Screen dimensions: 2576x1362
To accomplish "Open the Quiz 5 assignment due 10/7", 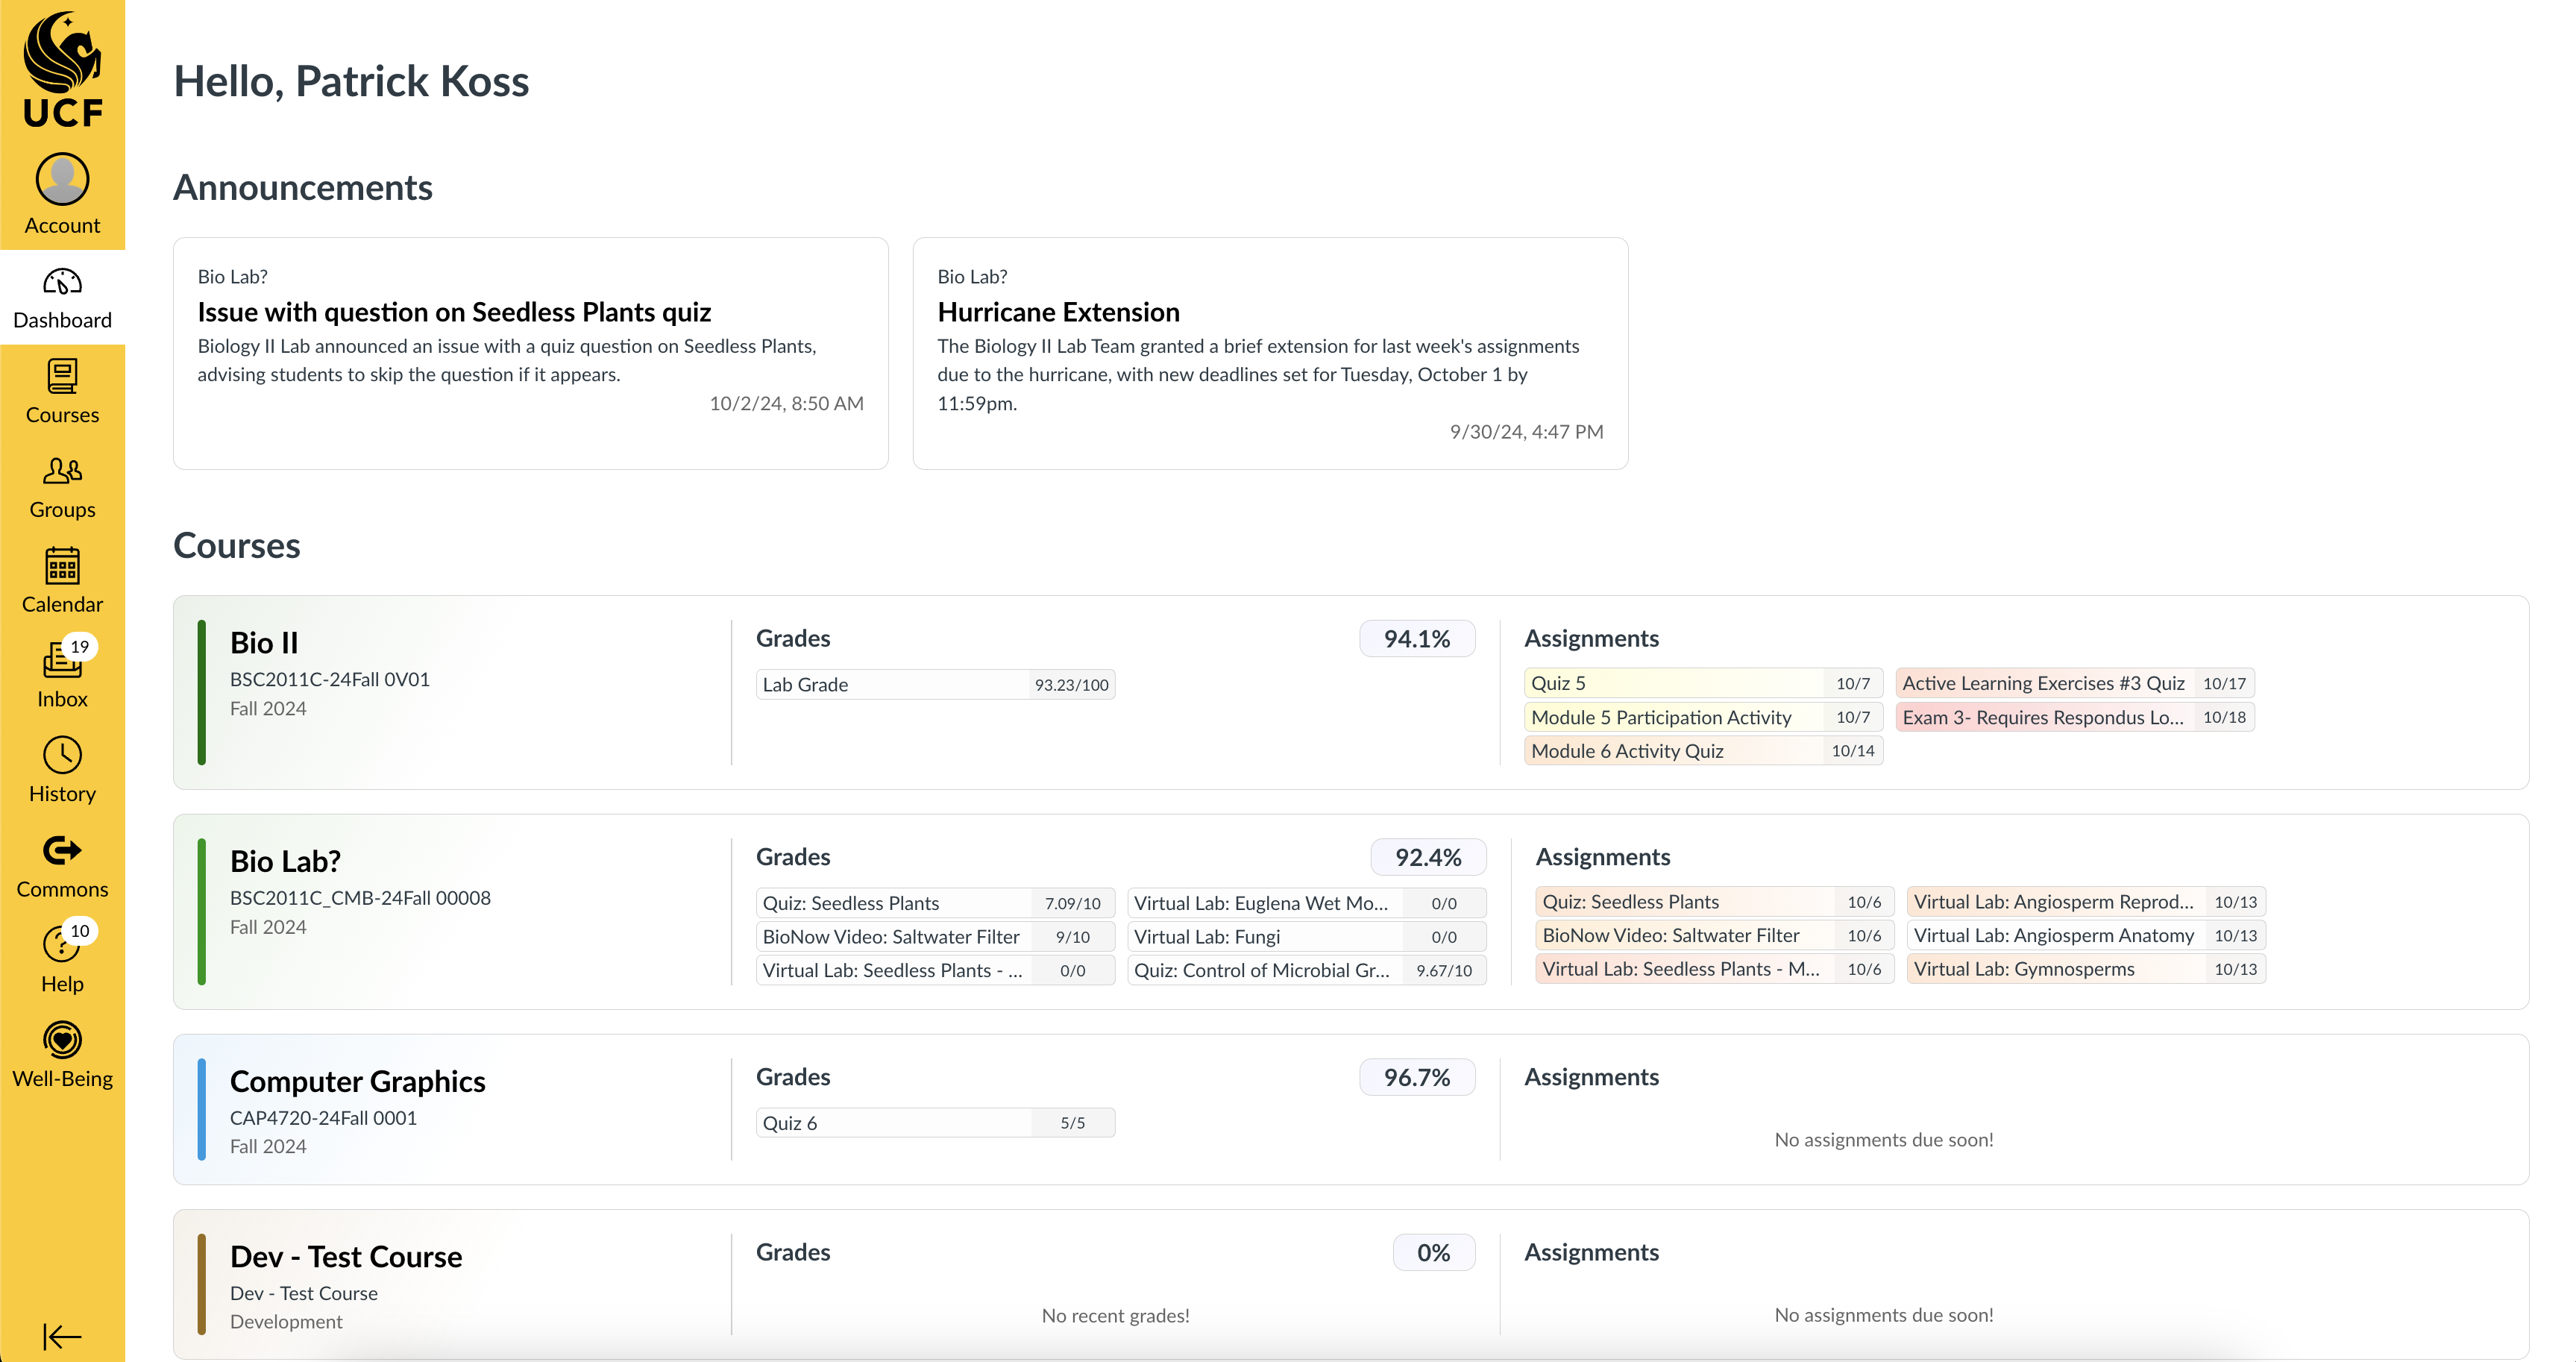I will (x=1702, y=683).
